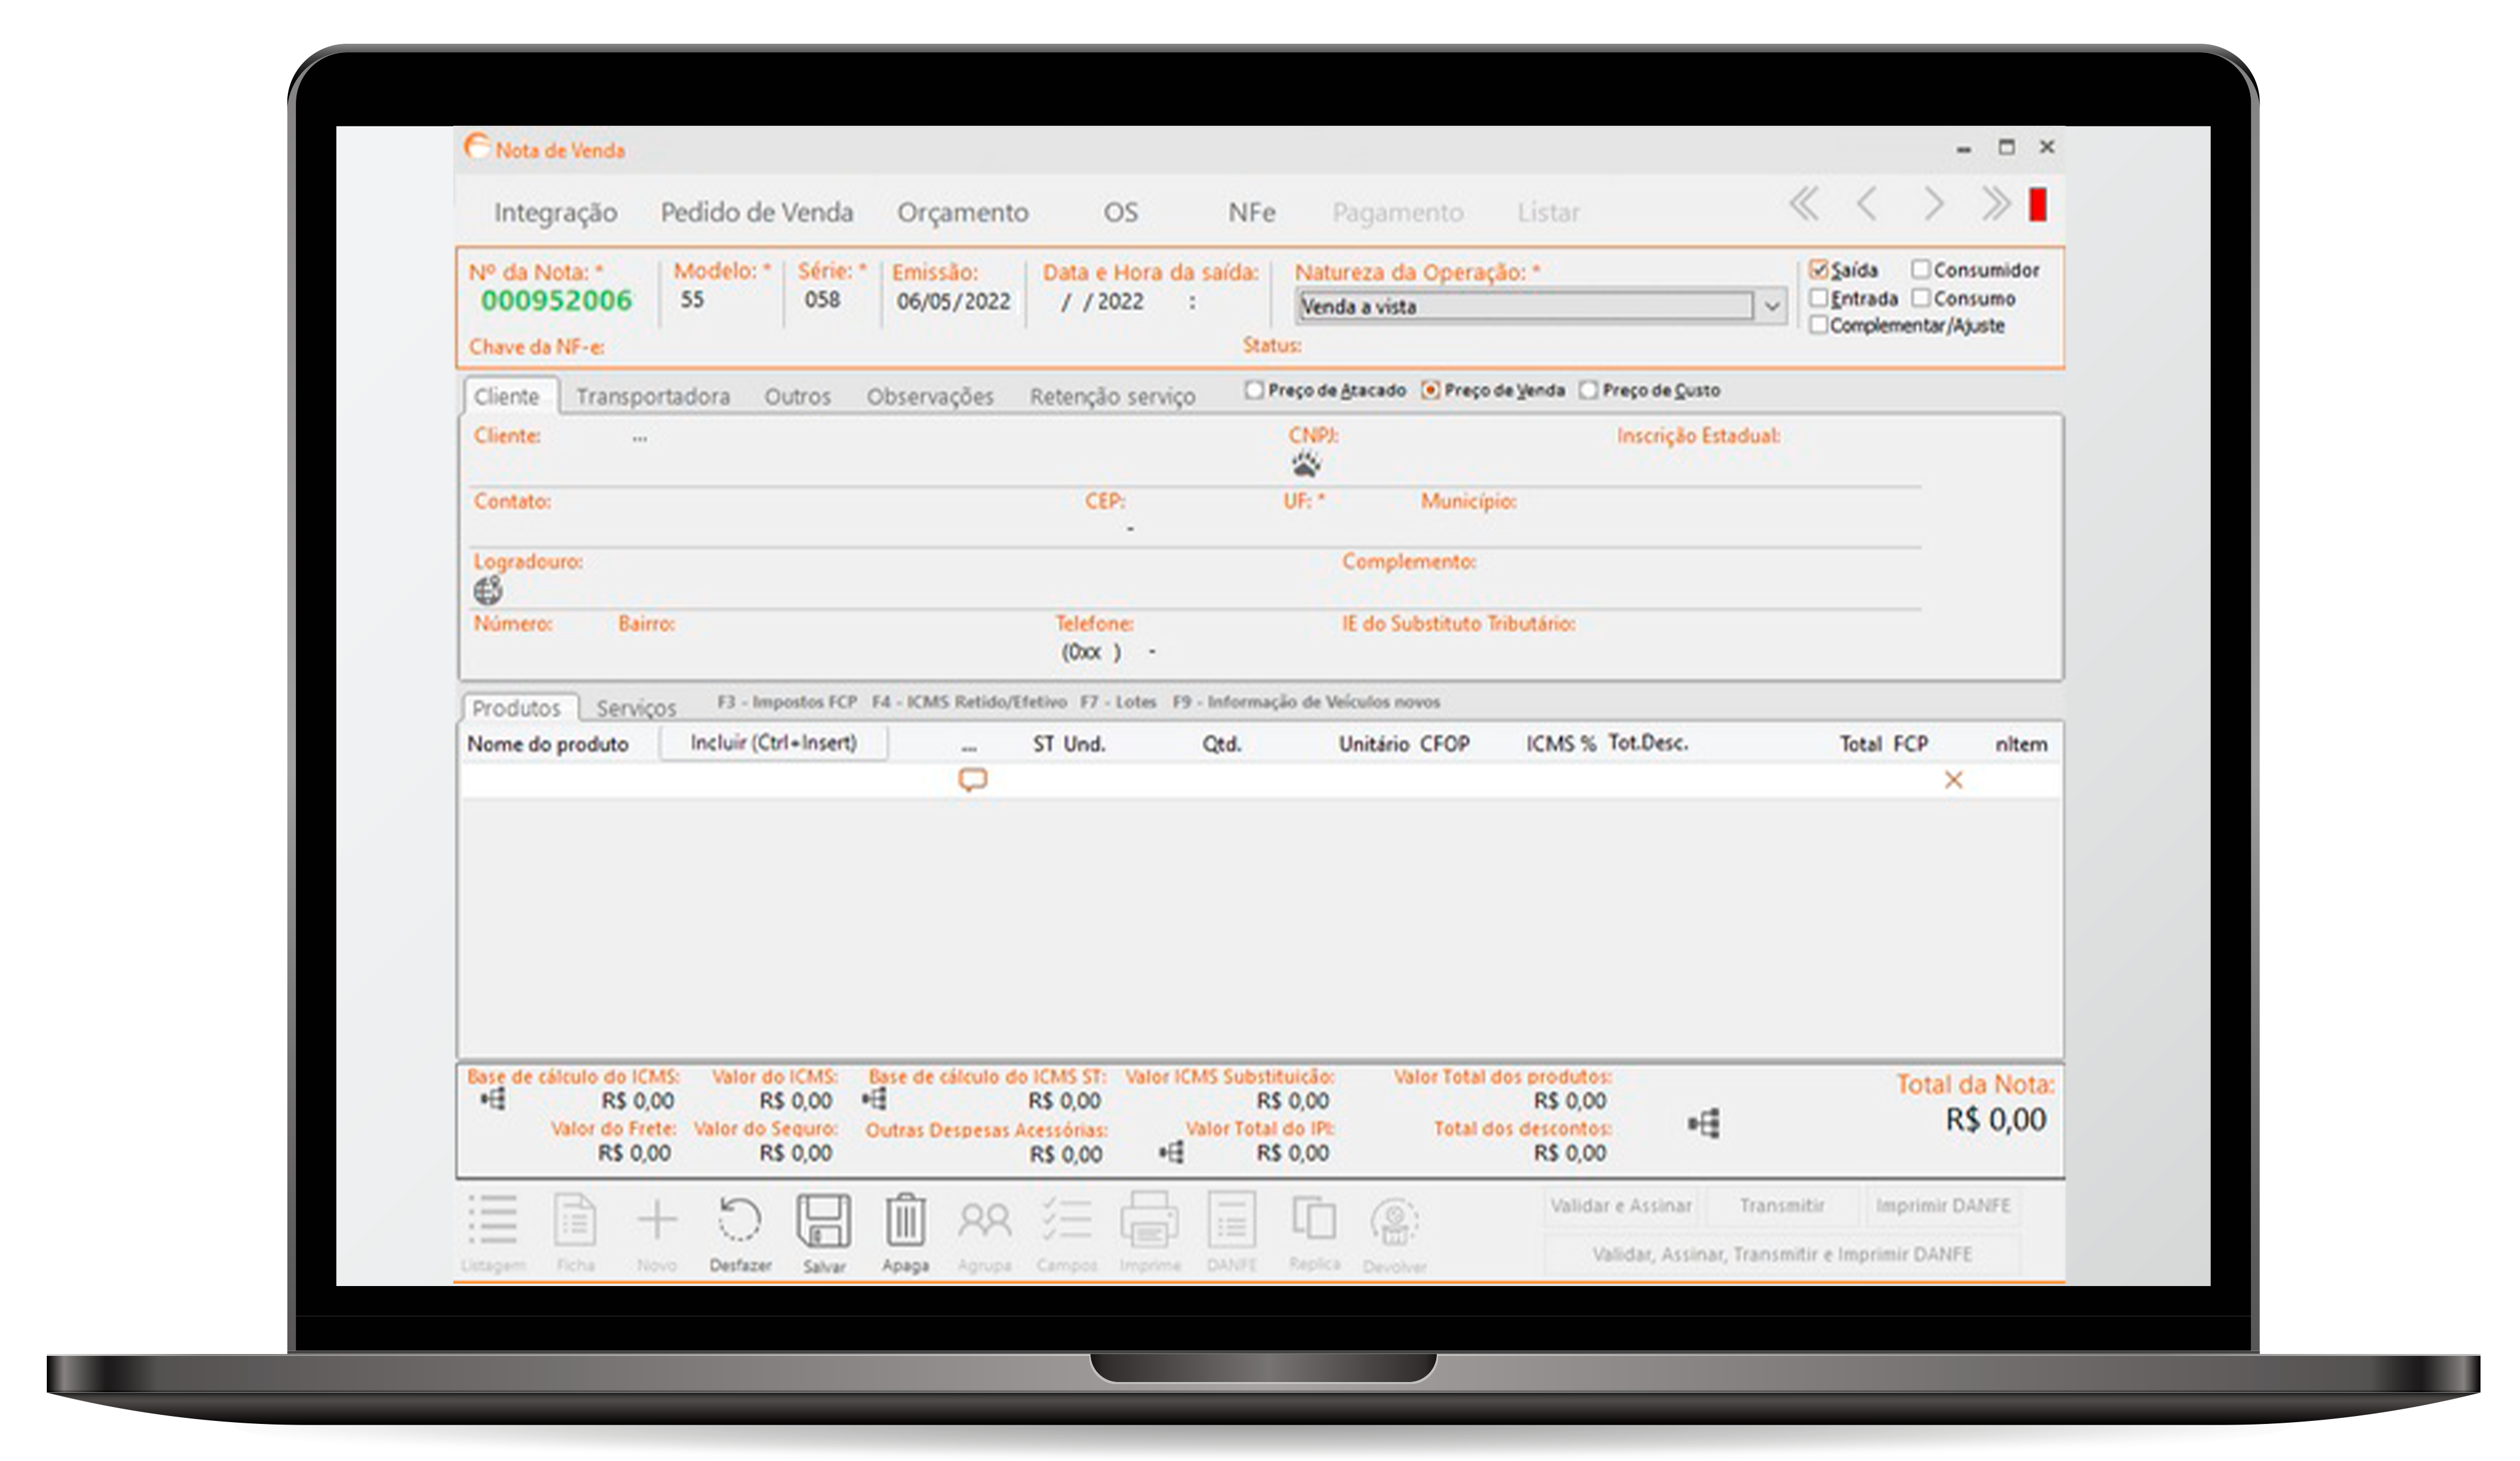Select the Devolver return icon
Viewport: 2520px width, 1461px height.
(1394, 1222)
